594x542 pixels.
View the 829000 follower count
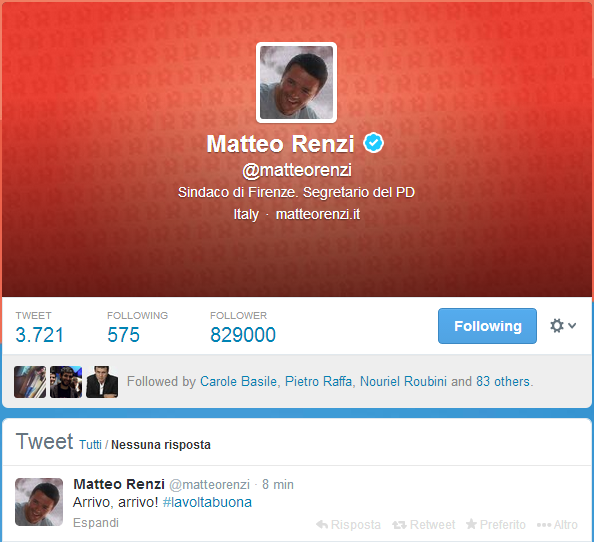point(243,335)
